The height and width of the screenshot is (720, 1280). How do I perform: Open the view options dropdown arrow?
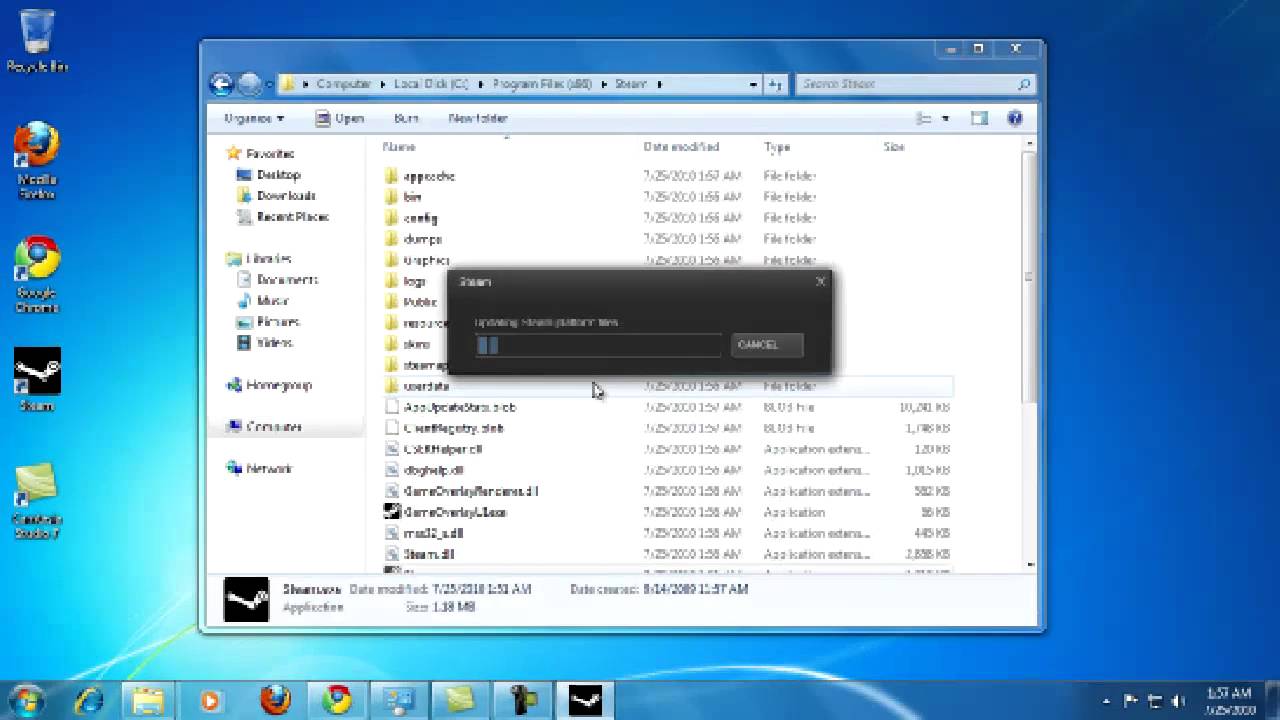(x=946, y=118)
